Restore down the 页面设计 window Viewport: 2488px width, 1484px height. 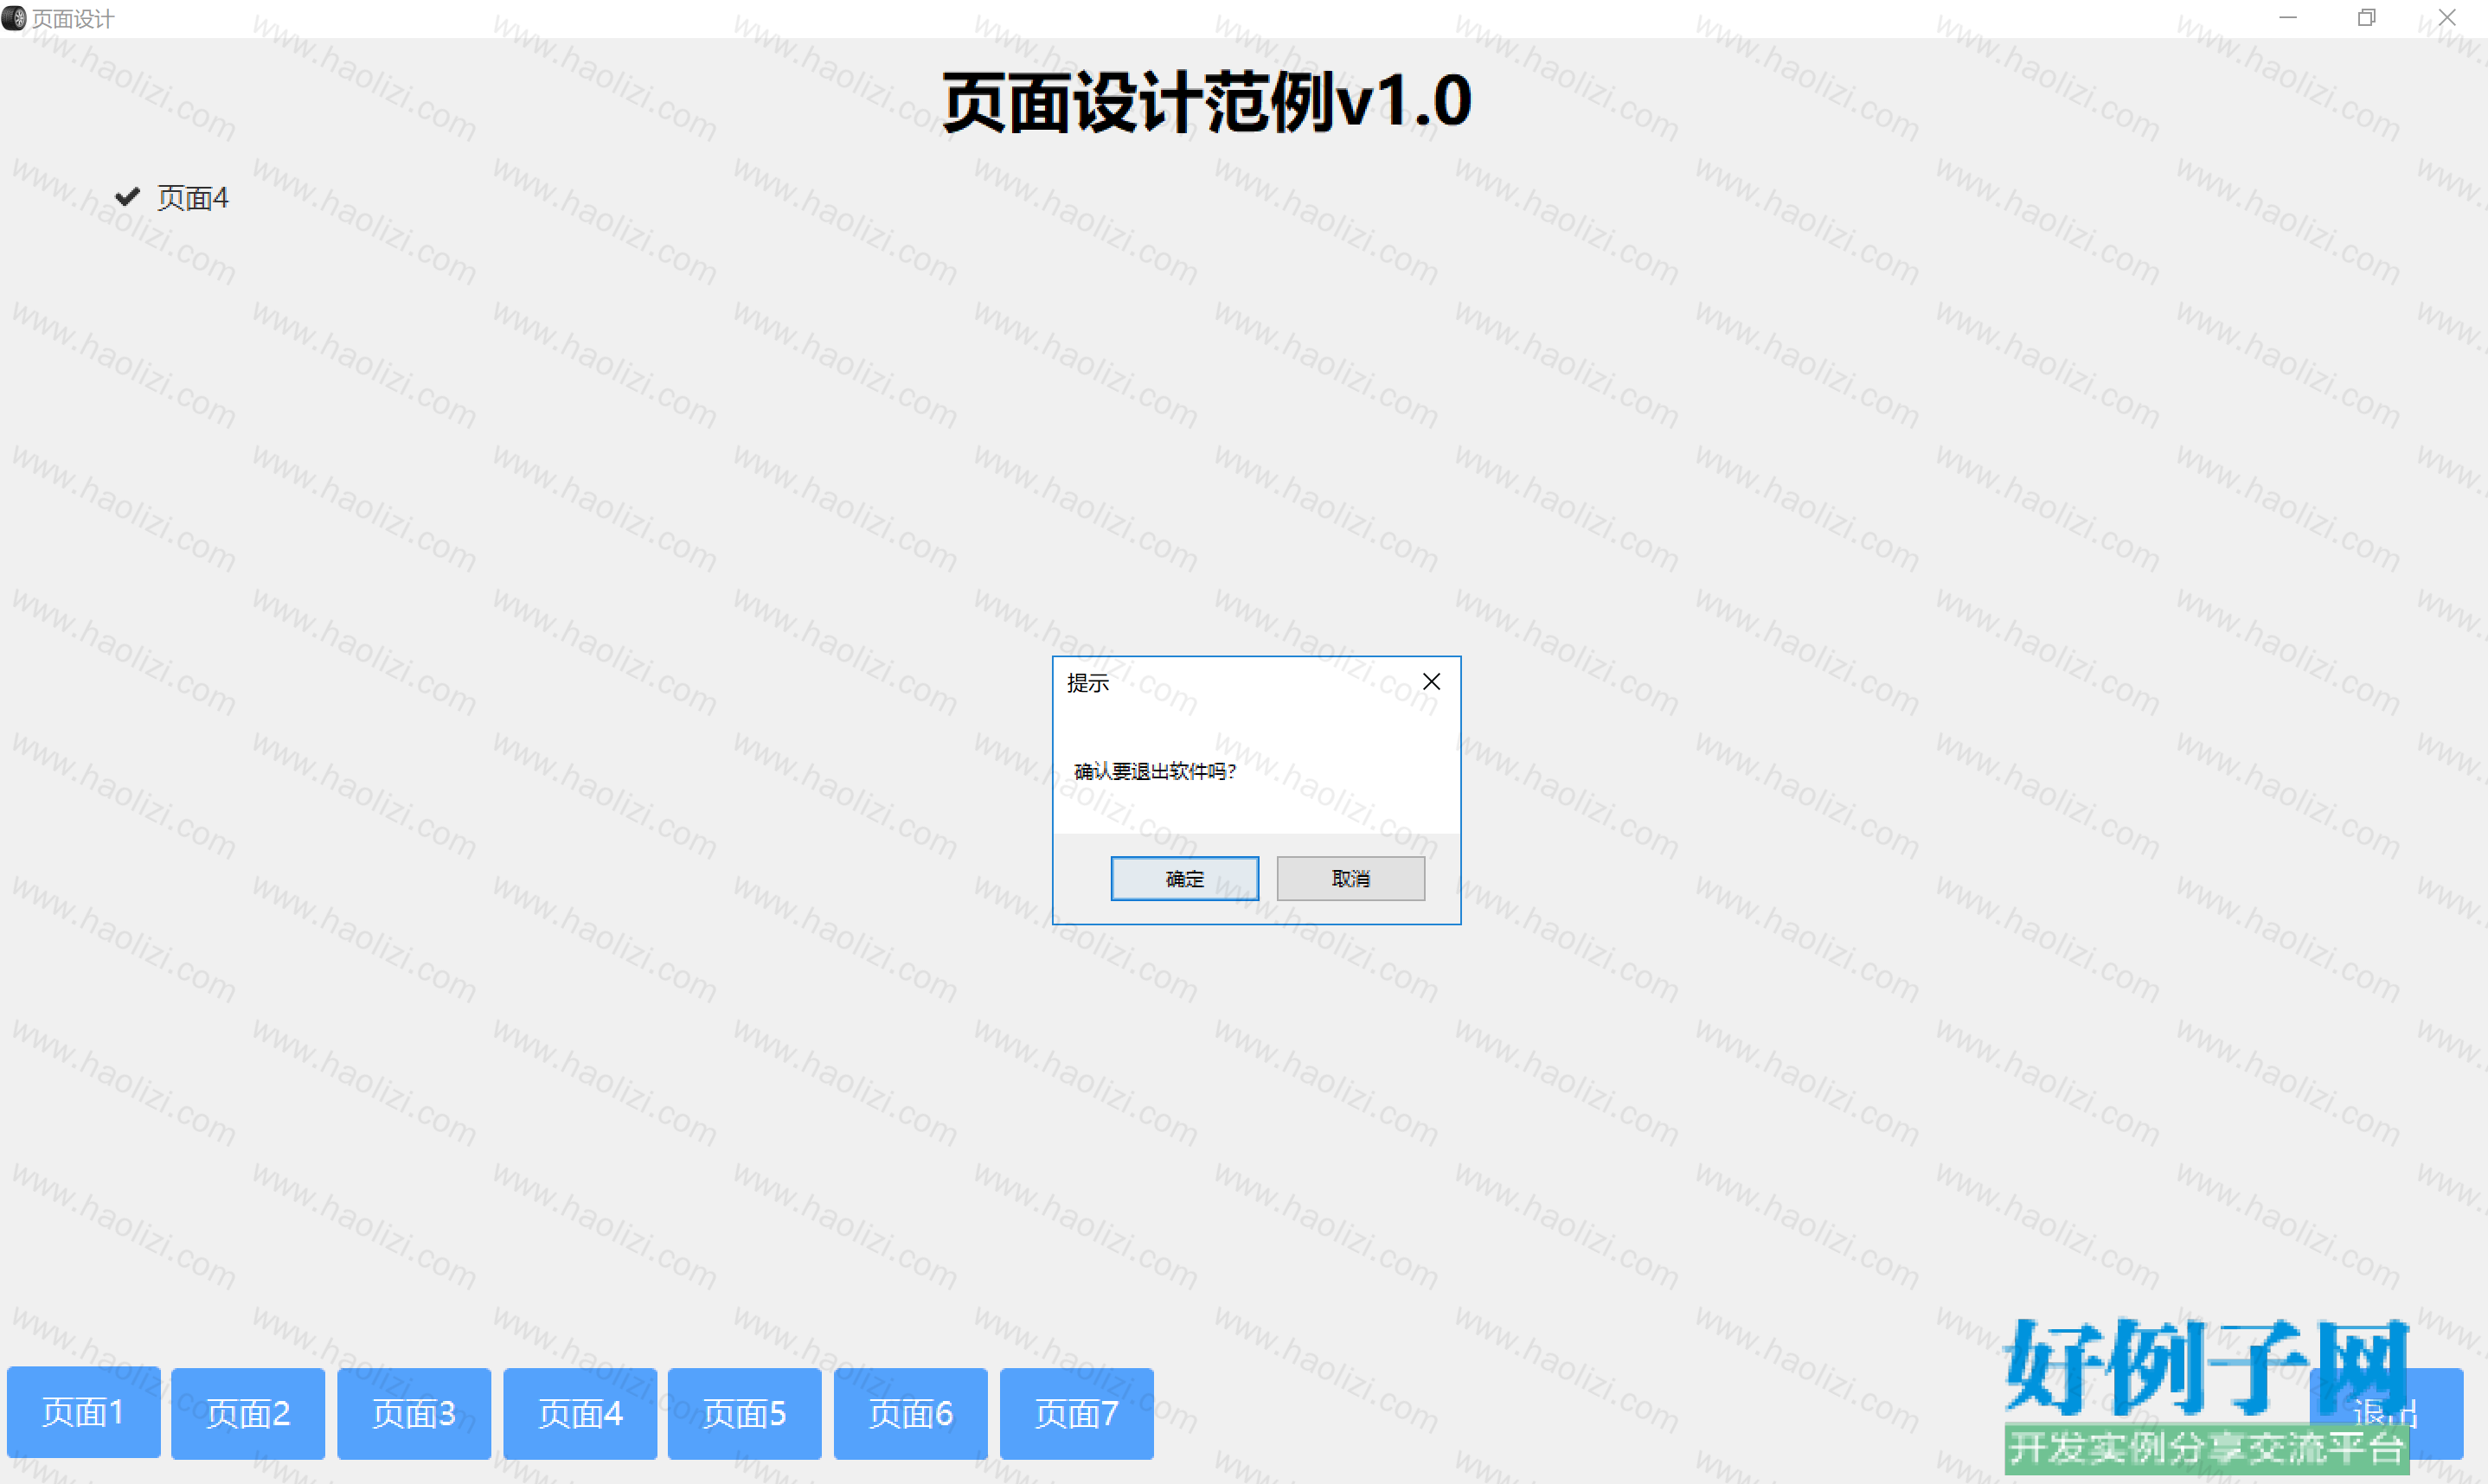pyautogui.click(x=2366, y=18)
